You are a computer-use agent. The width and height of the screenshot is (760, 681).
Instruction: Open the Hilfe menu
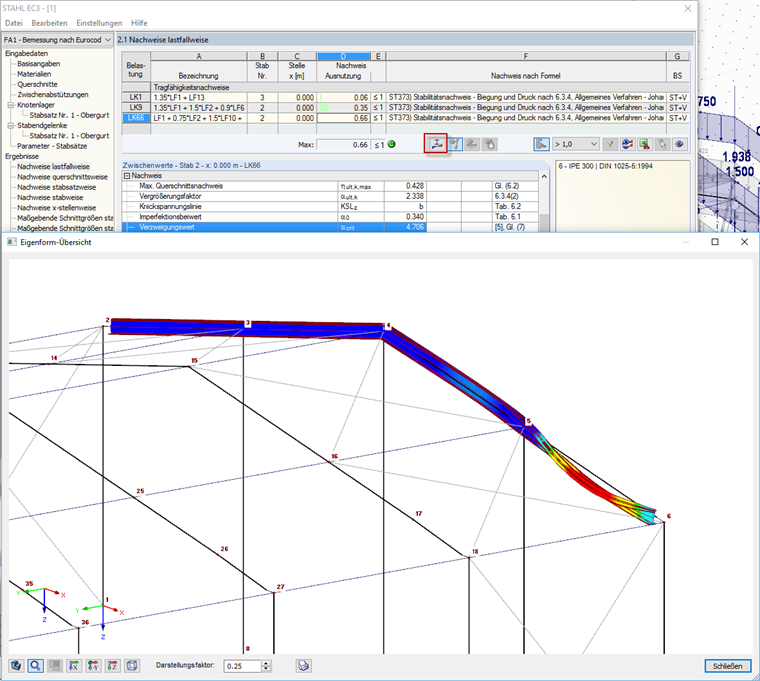(x=139, y=23)
